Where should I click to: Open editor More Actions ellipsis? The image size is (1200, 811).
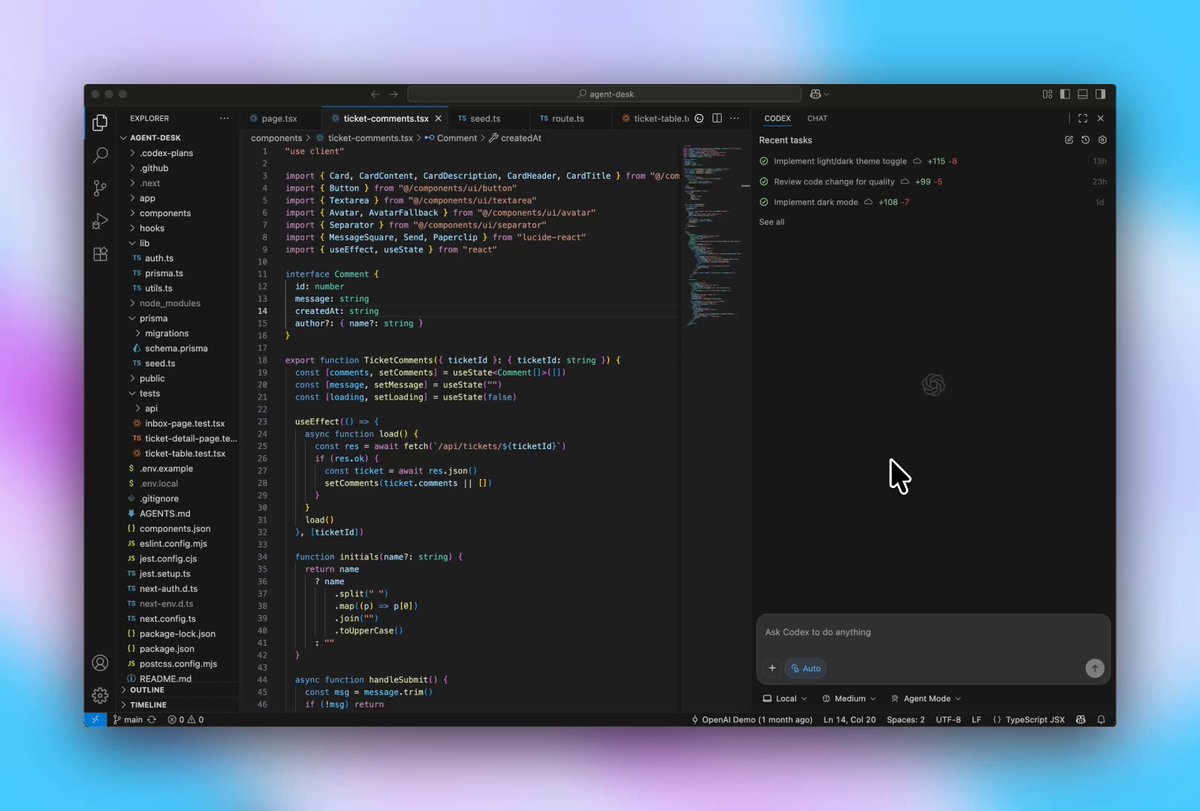tap(735, 118)
